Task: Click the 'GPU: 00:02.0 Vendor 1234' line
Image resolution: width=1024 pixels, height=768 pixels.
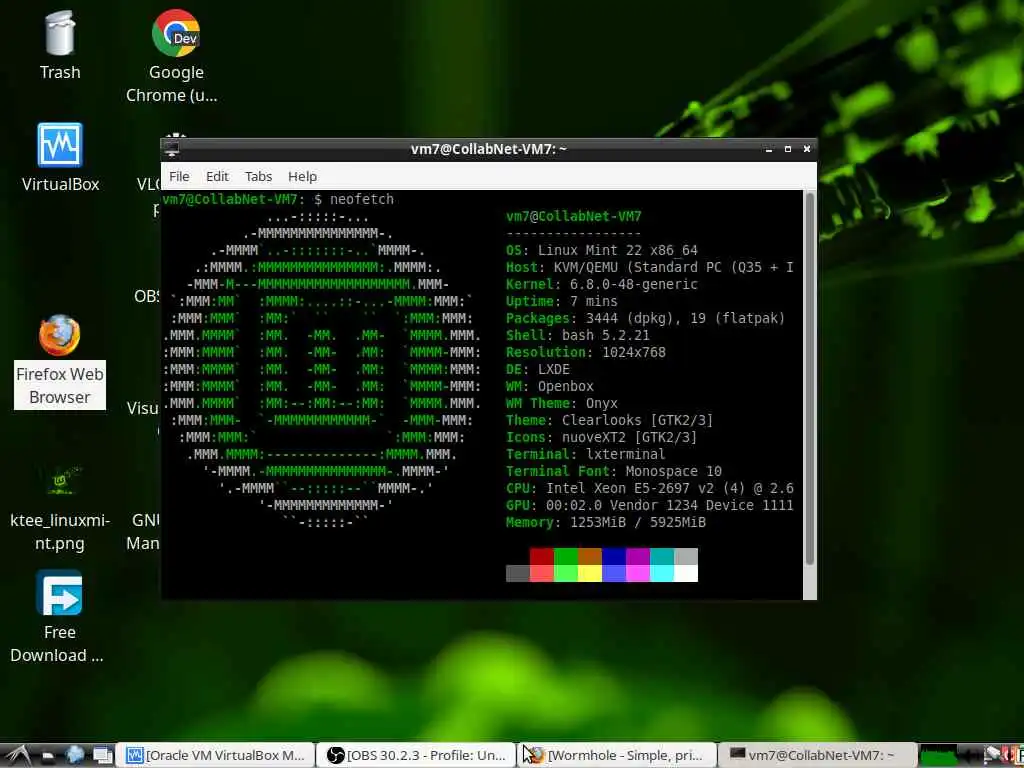Action: pos(650,505)
